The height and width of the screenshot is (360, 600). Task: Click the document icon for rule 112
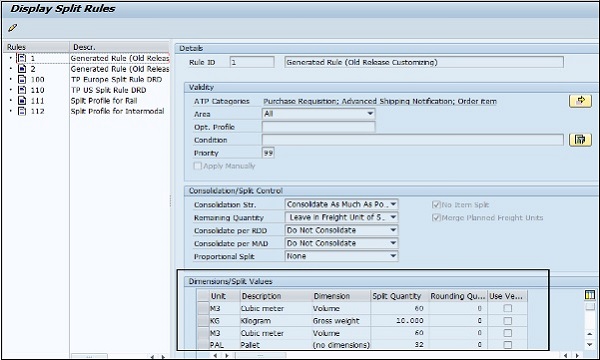click(x=22, y=111)
